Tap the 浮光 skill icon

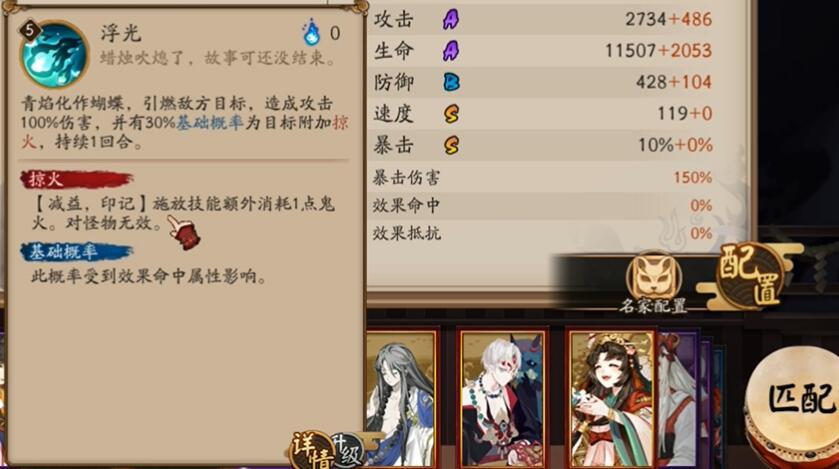54,55
